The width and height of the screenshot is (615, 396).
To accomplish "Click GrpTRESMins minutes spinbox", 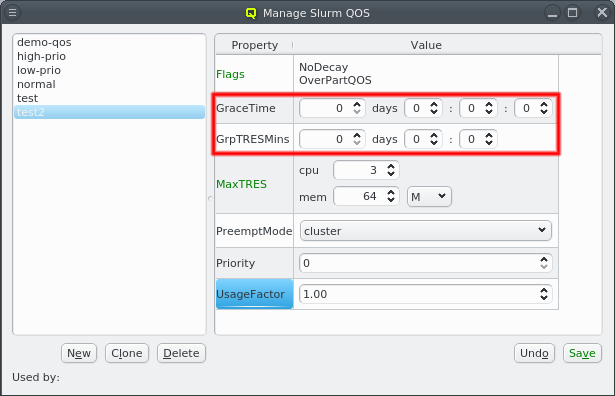I will pos(478,139).
